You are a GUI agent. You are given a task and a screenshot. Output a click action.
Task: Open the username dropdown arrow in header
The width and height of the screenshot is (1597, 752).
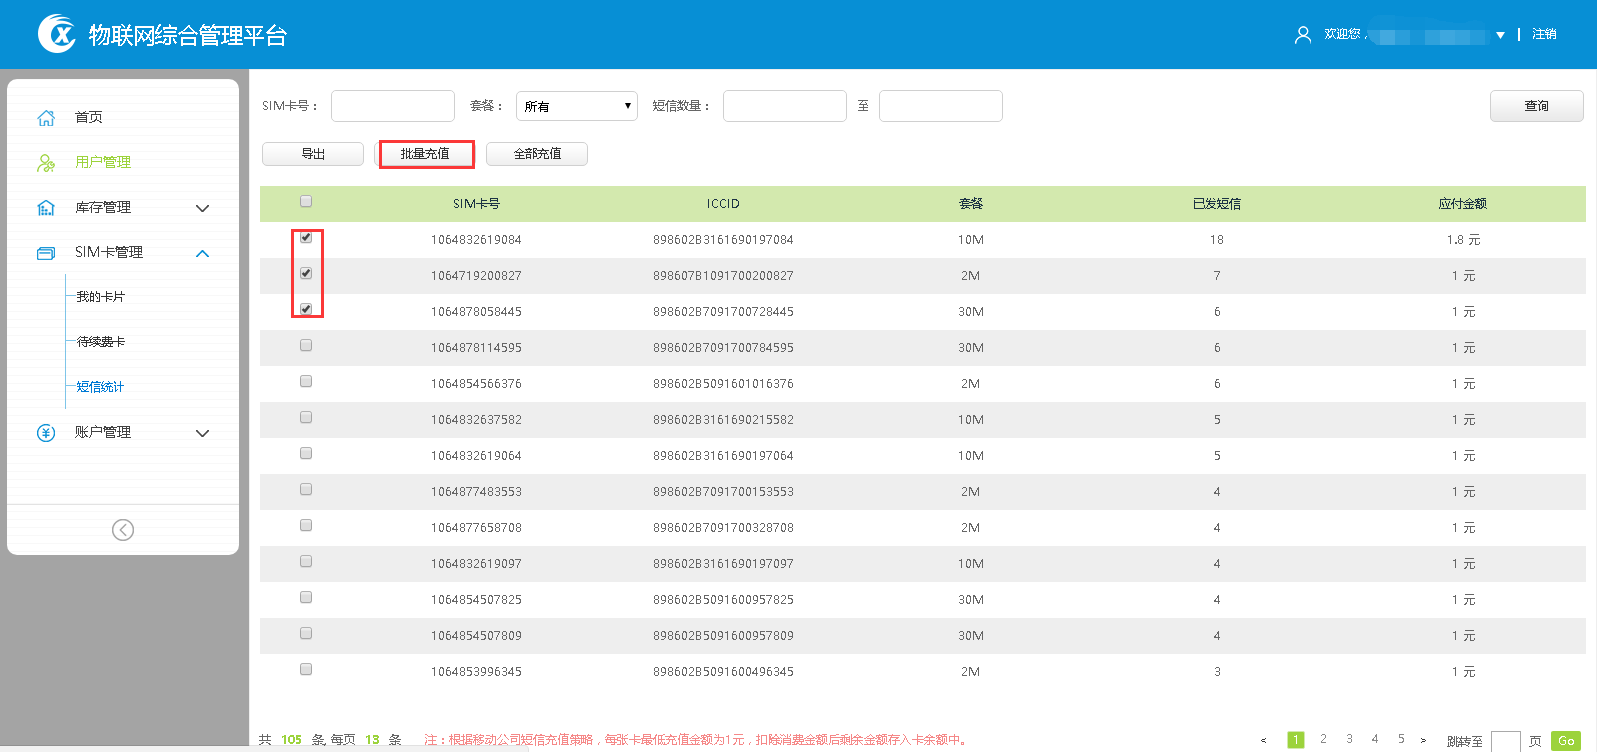pos(1500,35)
